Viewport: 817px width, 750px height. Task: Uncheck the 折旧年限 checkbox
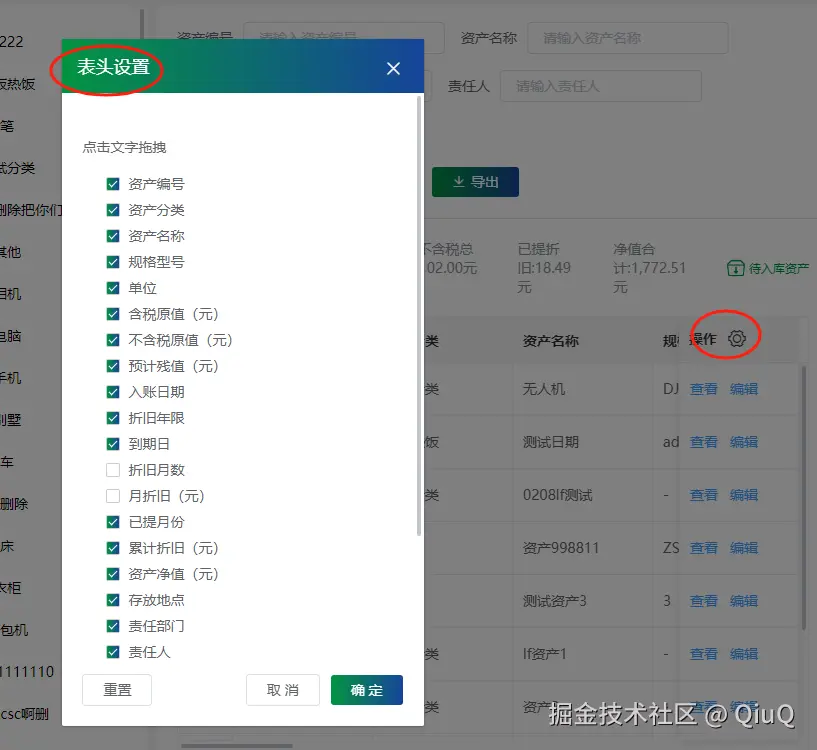pyautogui.click(x=113, y=418)
